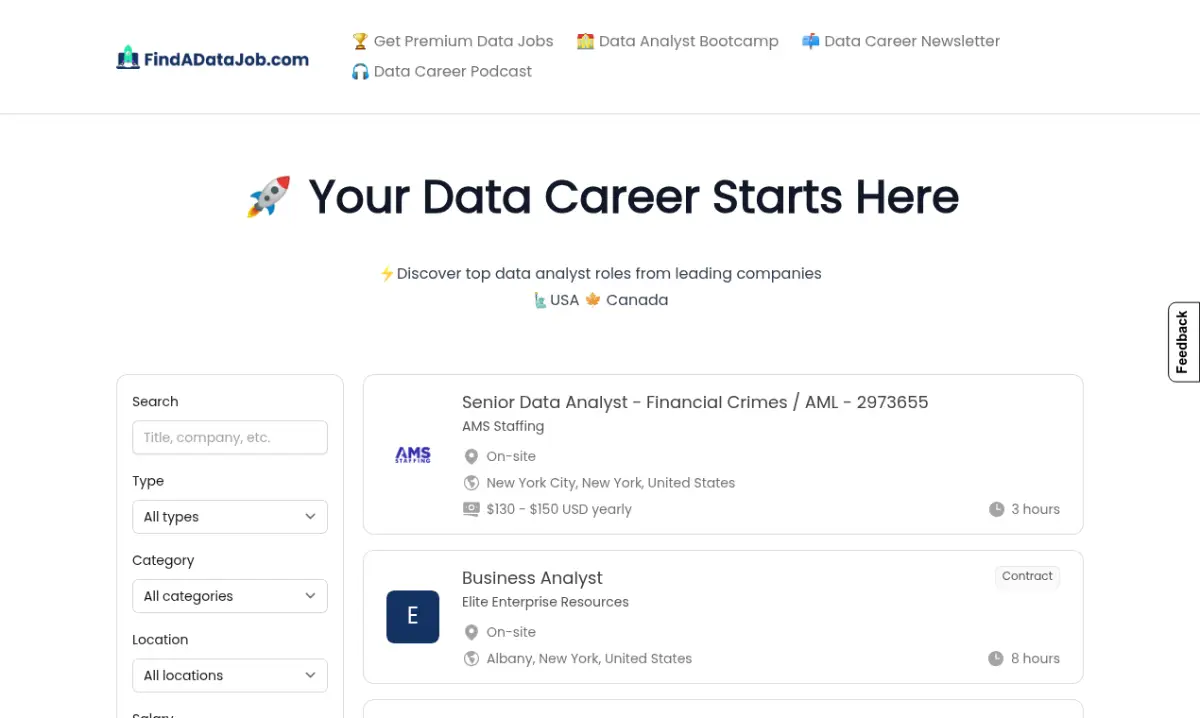Select the Senior Data Analyst - Financial Crimes job

695,402
